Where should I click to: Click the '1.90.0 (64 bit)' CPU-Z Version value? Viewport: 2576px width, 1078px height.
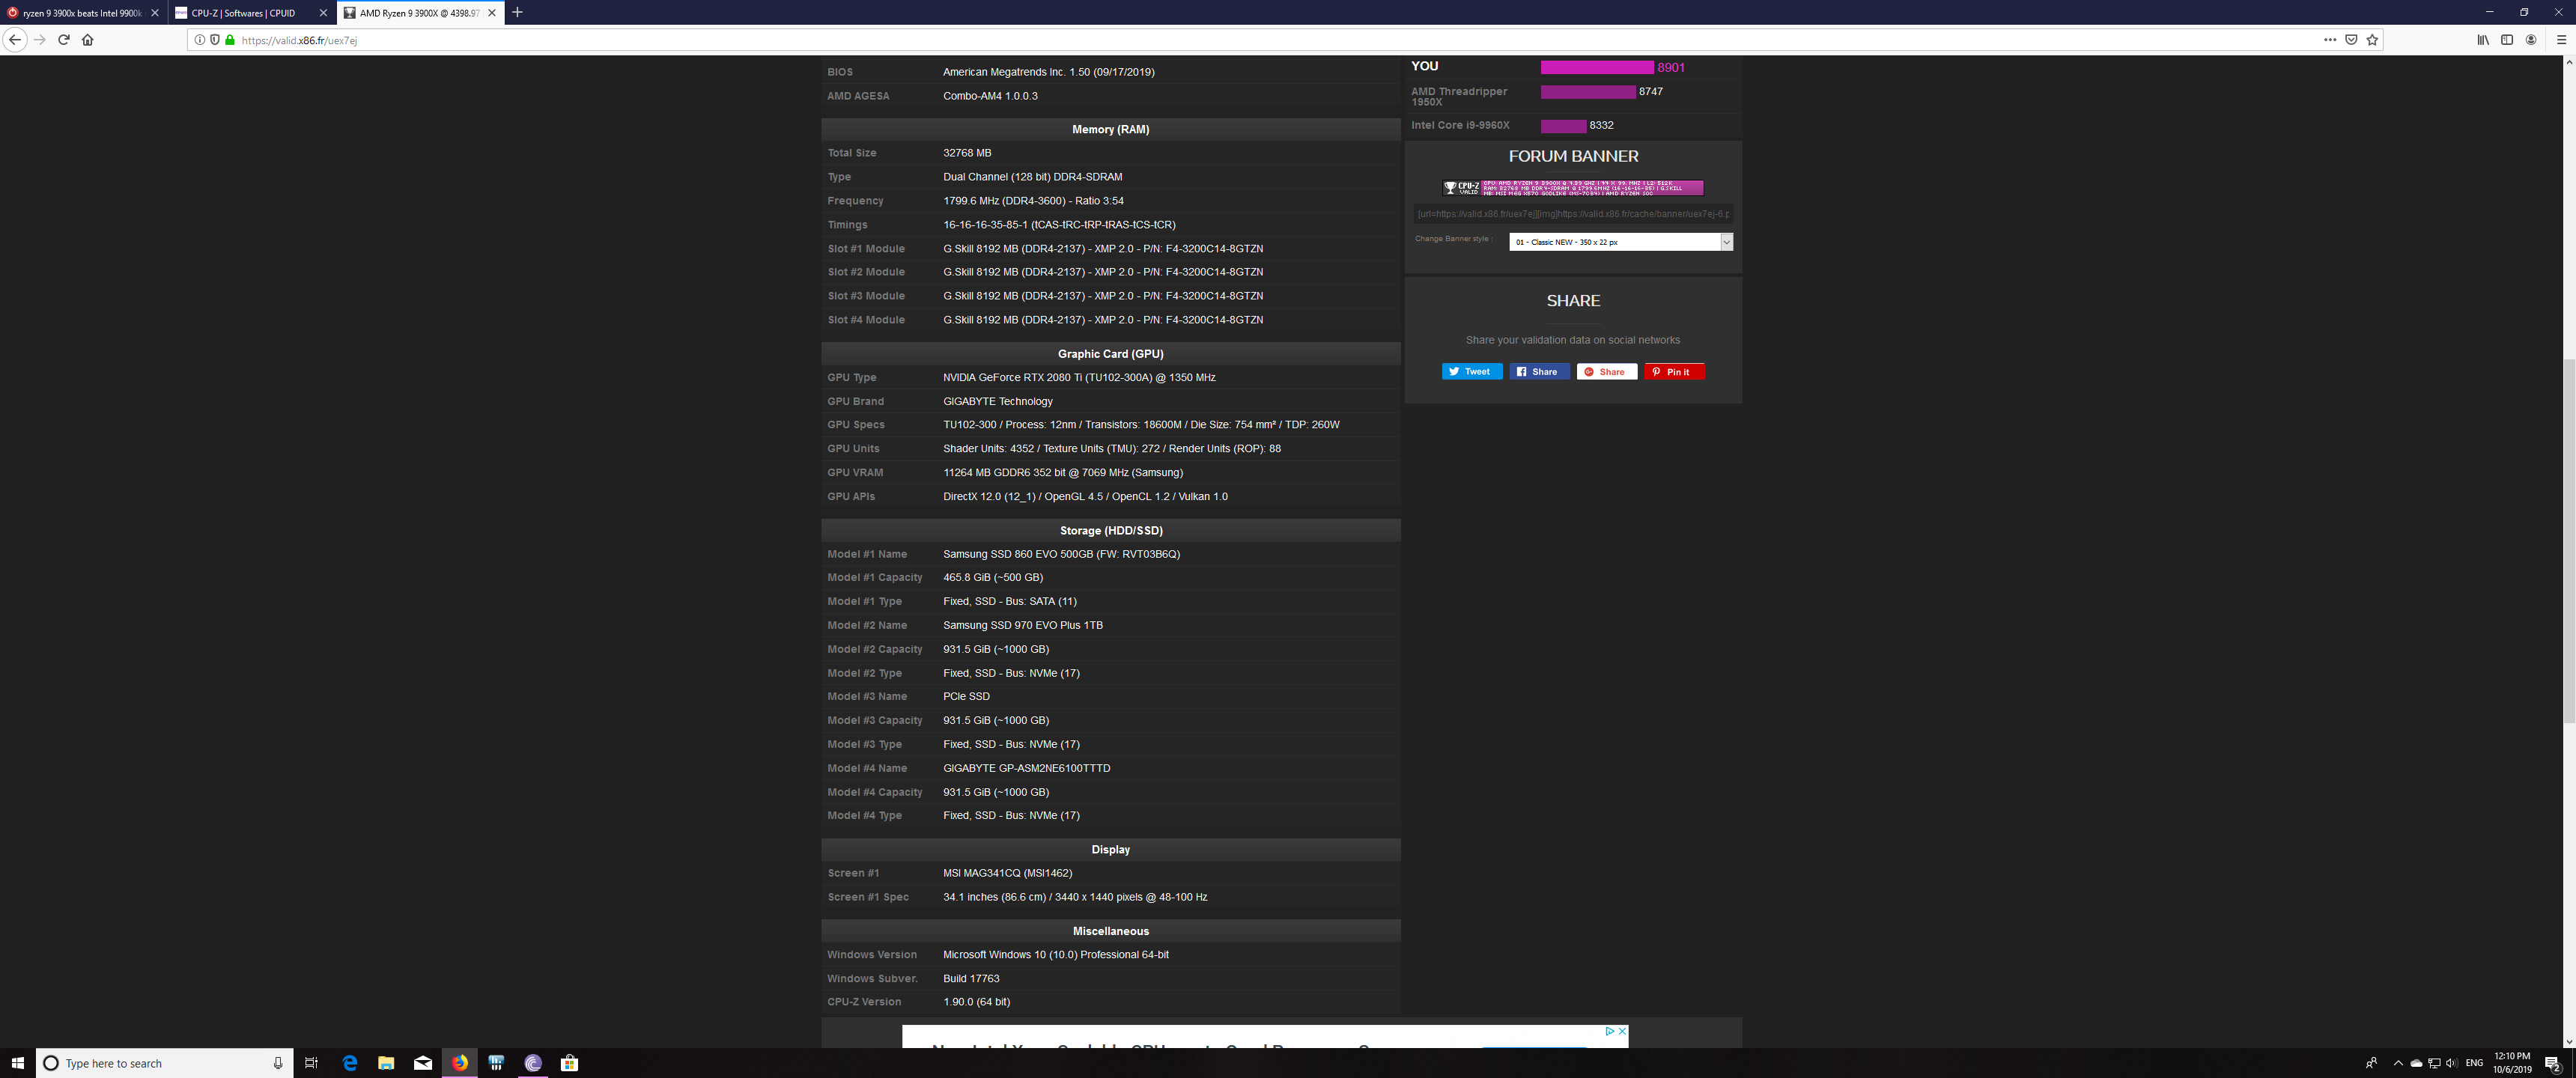(x=976, y=1002)
